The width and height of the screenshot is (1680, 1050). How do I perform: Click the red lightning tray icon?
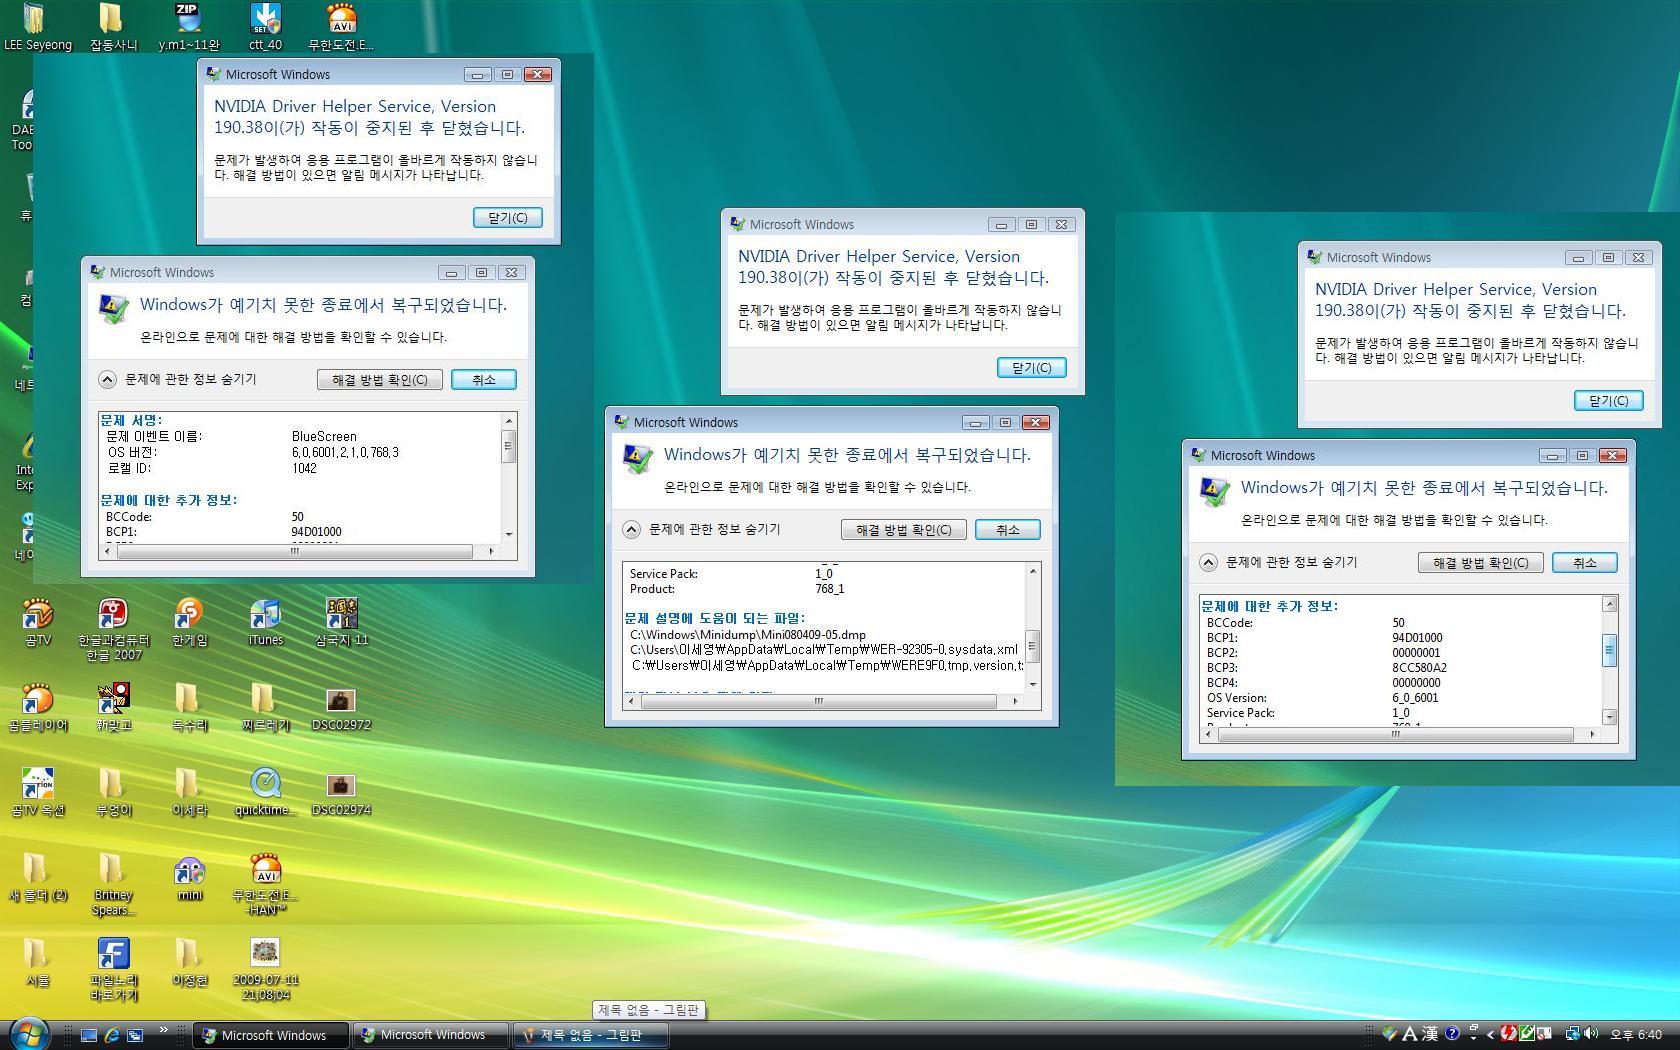pos(1509,1034)
